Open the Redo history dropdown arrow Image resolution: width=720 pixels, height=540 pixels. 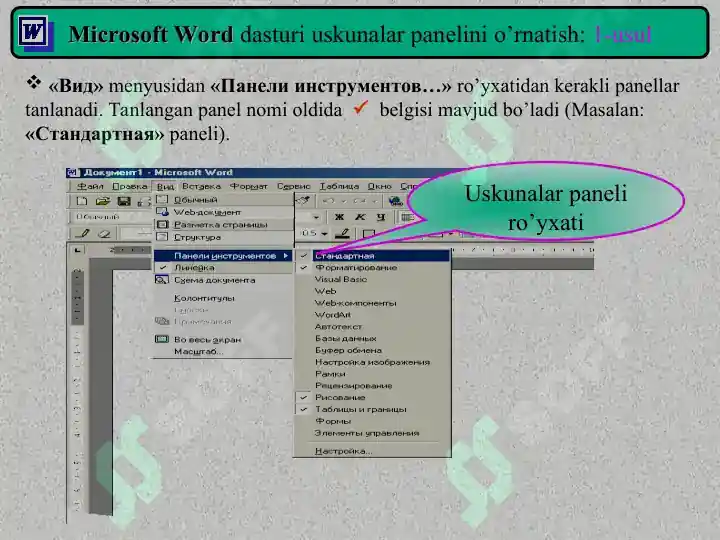(x=375, y=201)
